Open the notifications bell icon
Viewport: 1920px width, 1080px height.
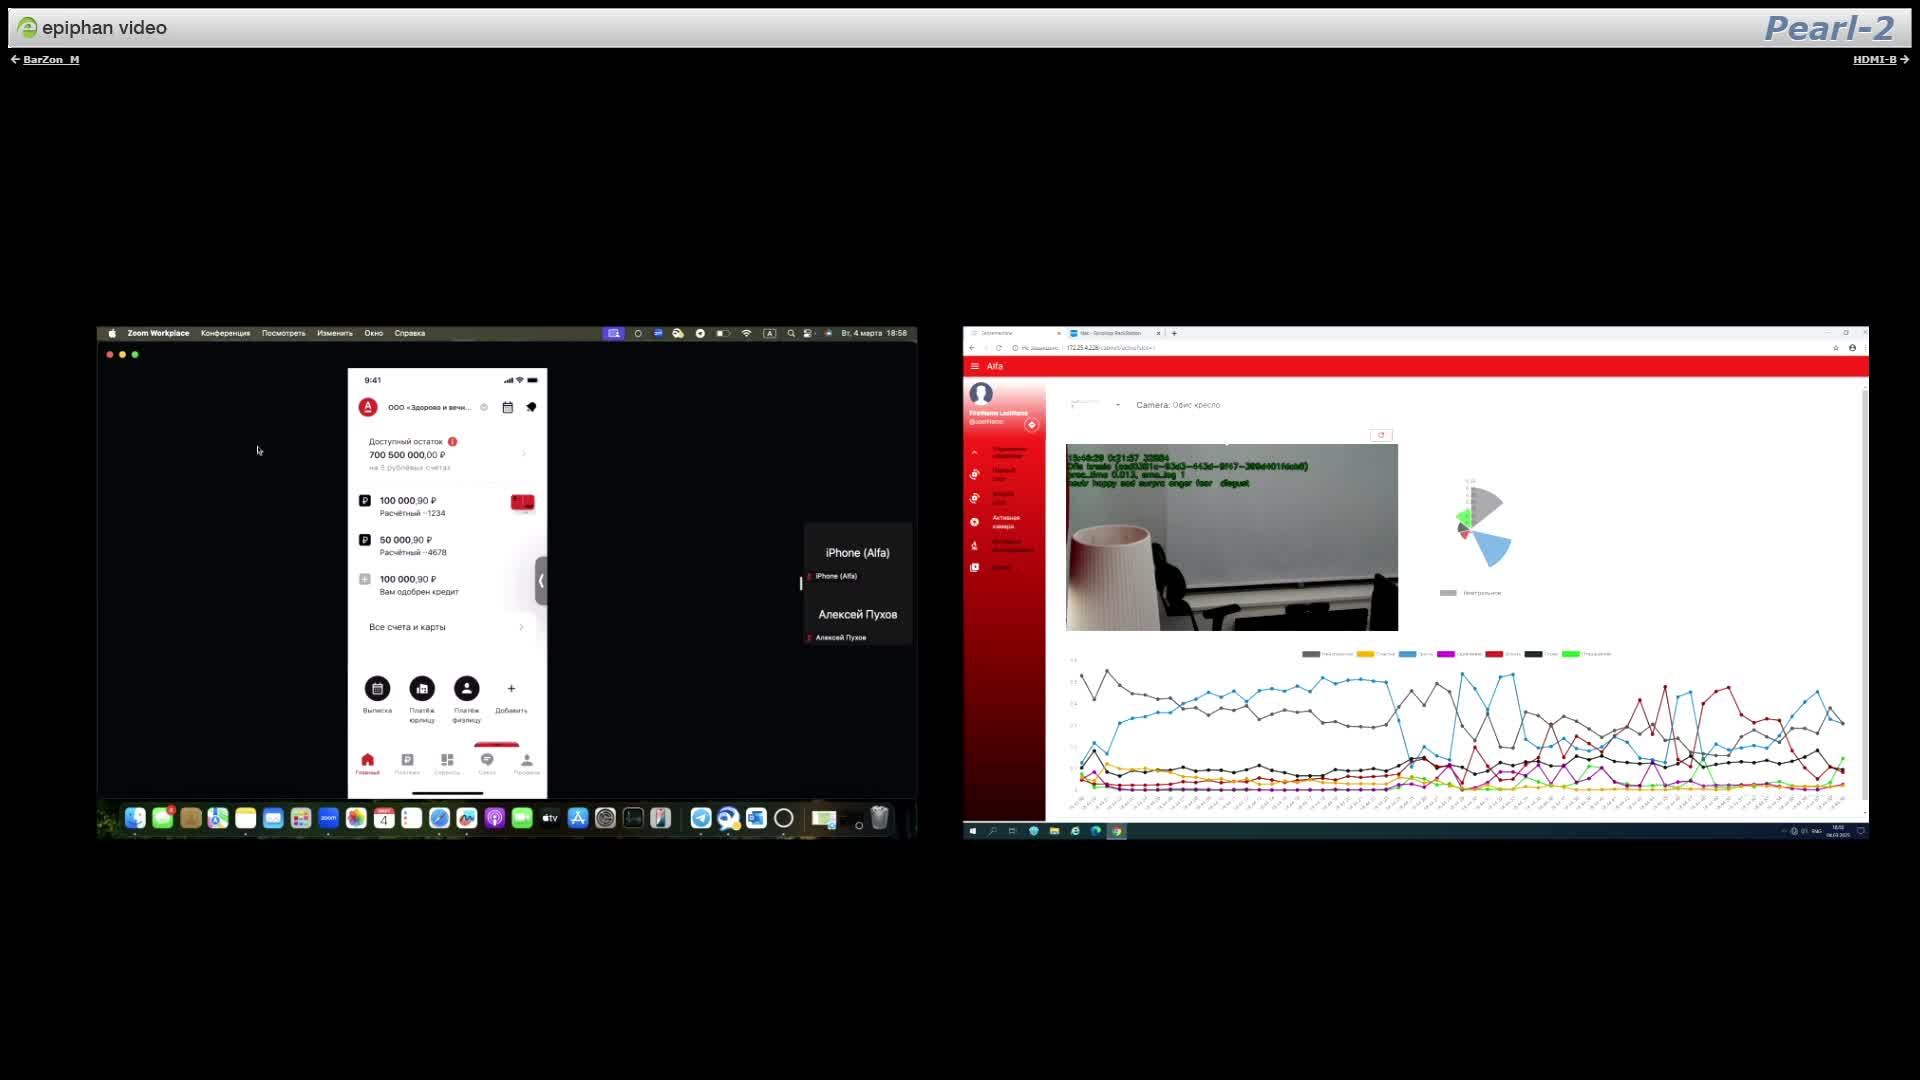(x=531, y=407)
